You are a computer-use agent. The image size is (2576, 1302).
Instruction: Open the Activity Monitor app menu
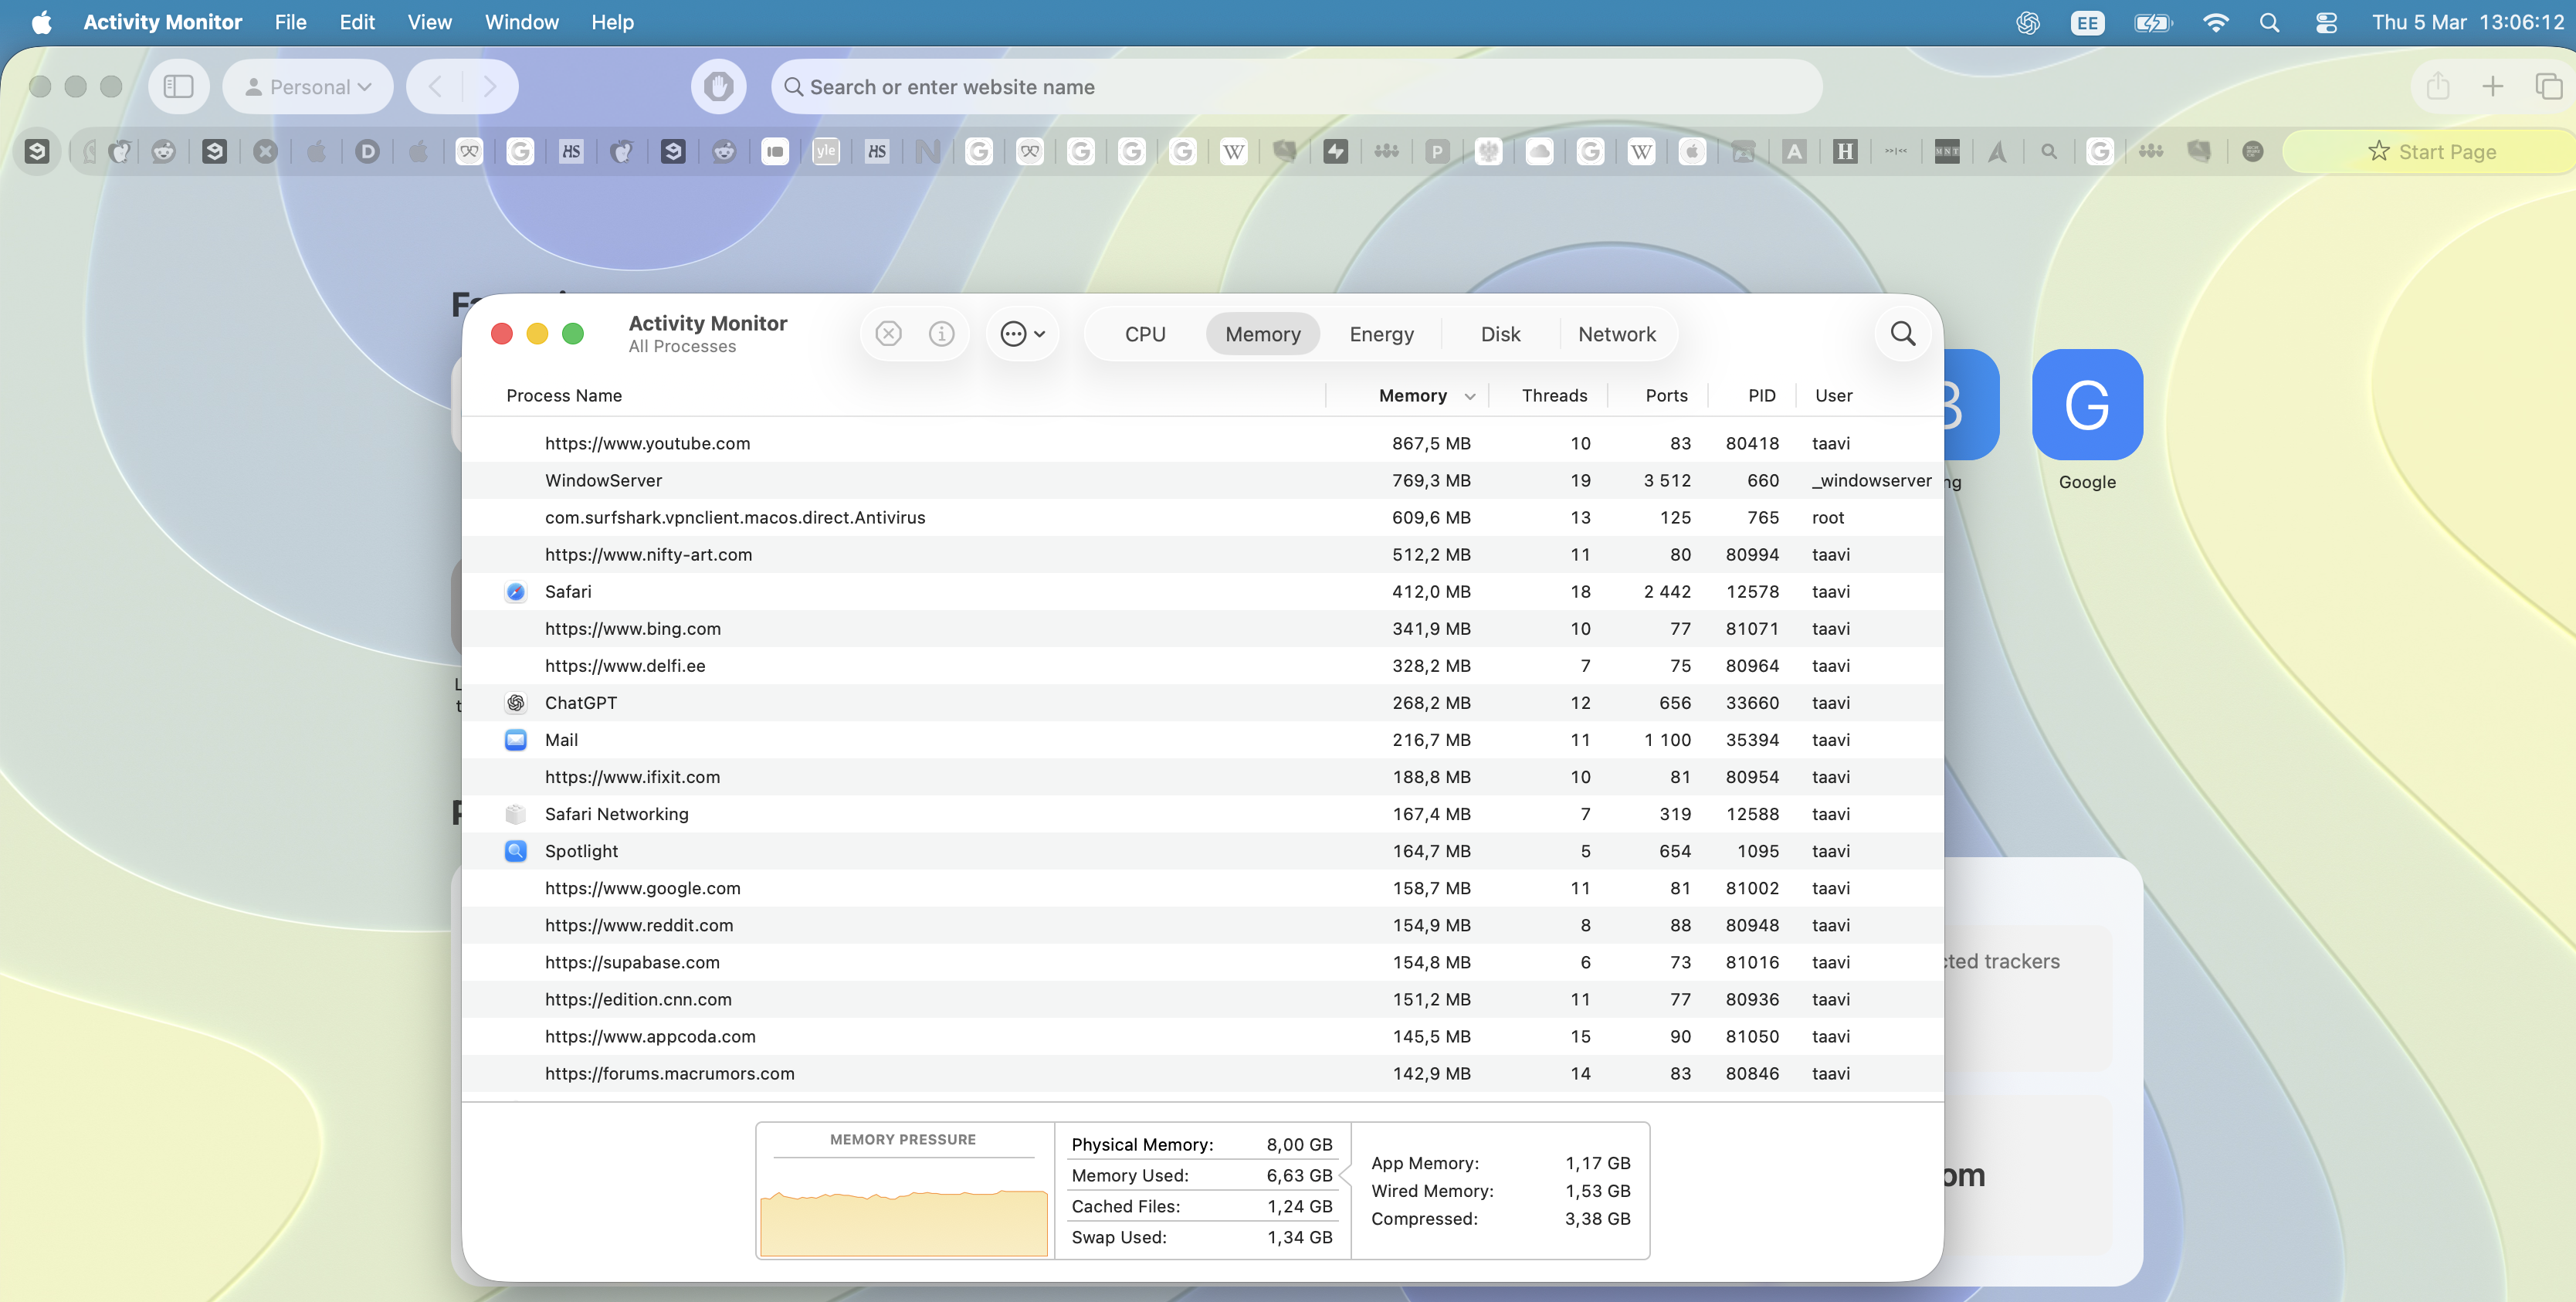(x=162, y=22)
